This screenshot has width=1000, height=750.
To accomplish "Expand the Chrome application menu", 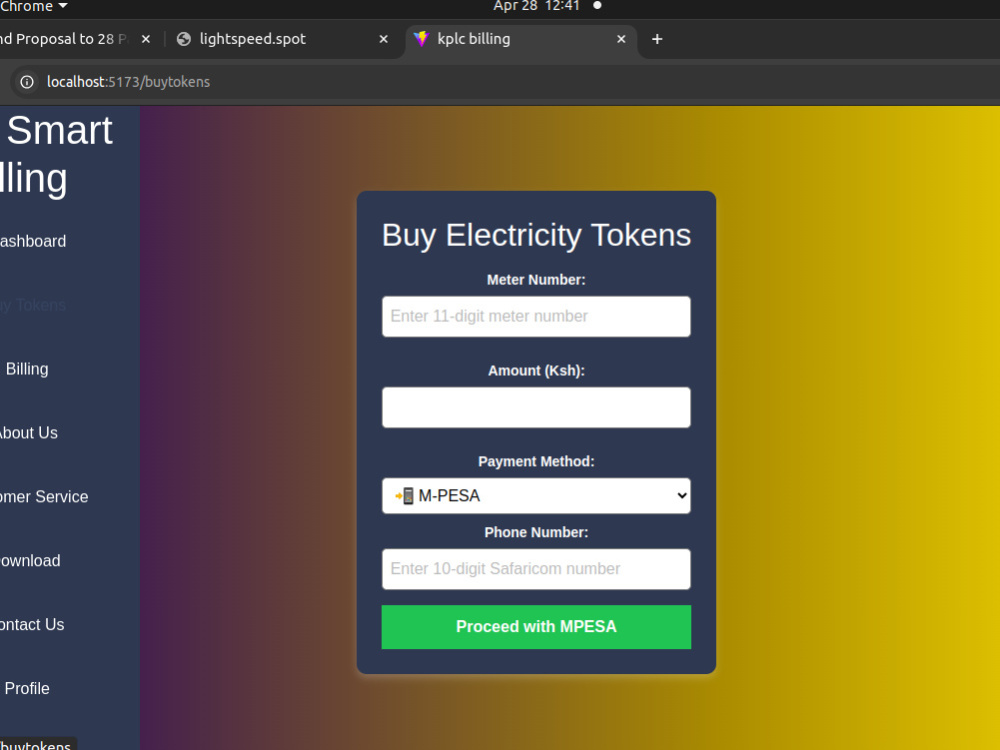I will click(x=32, y=6).
